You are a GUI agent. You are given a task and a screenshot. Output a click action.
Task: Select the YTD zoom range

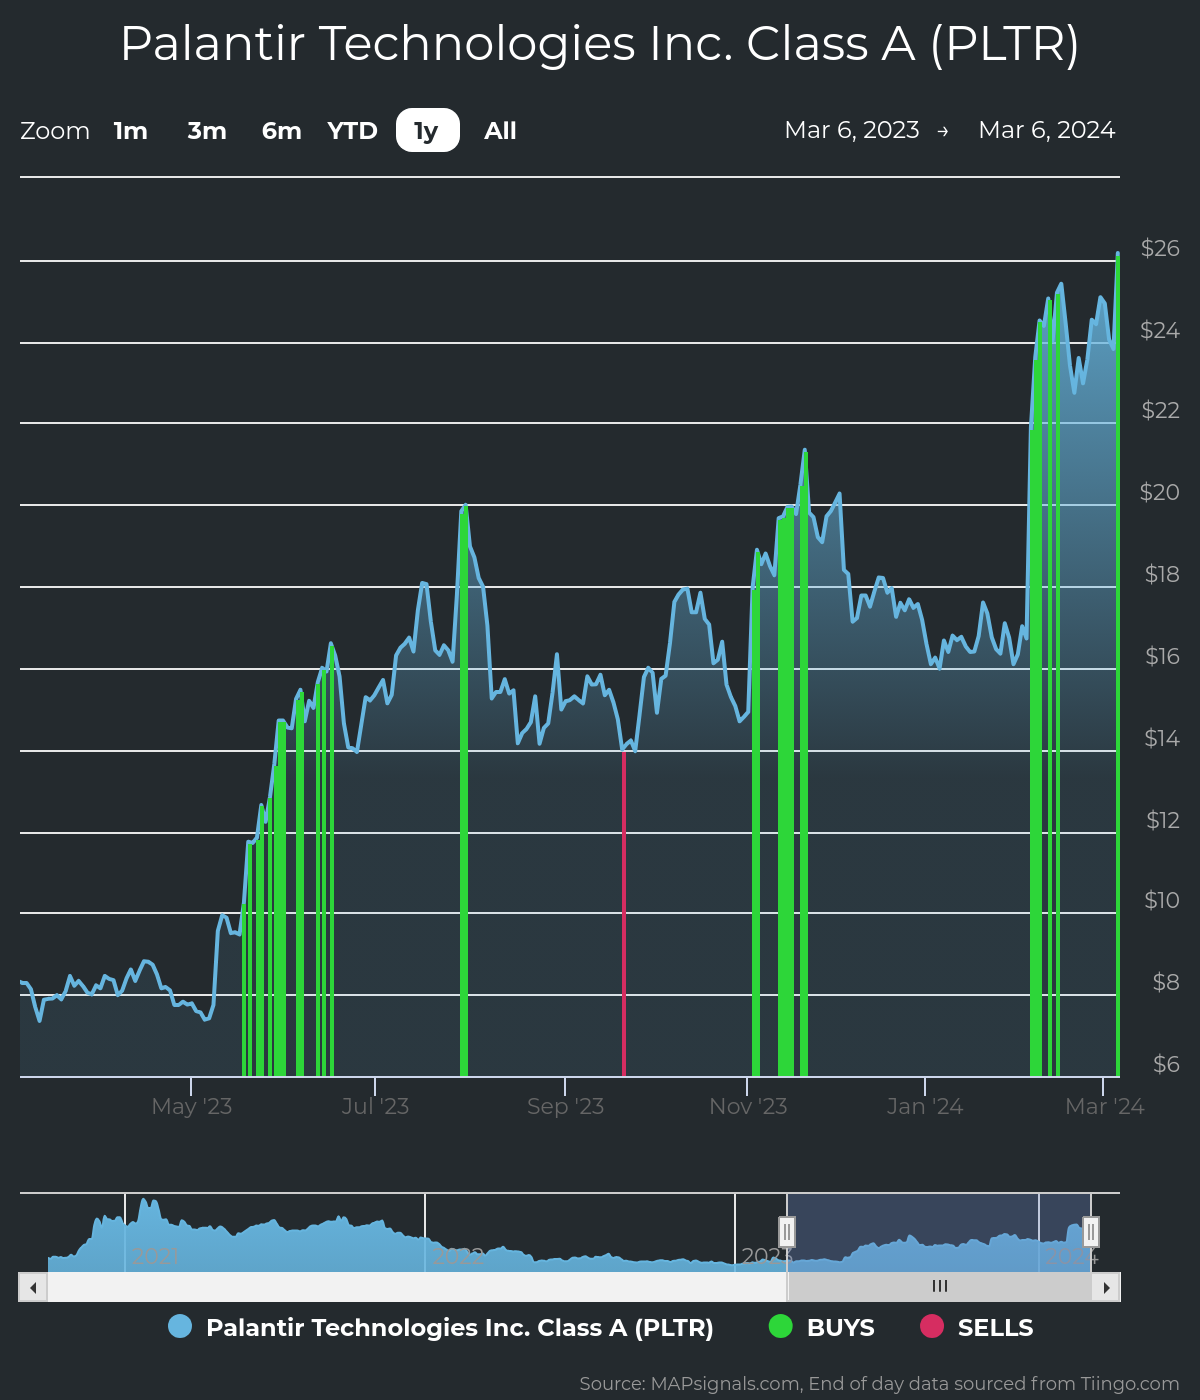tap(353, 131)
